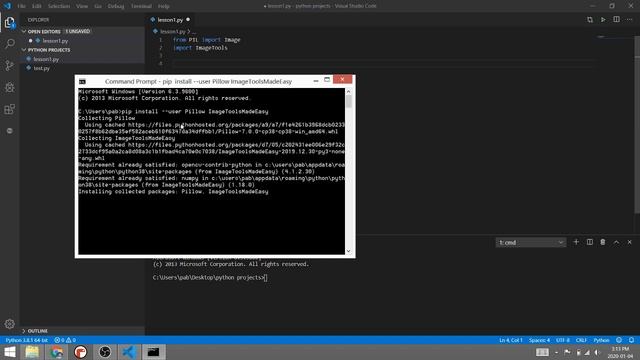The image size is (640, 360).
Task: Maximize terminal panel with up chevron
Action: coord(616,242)
